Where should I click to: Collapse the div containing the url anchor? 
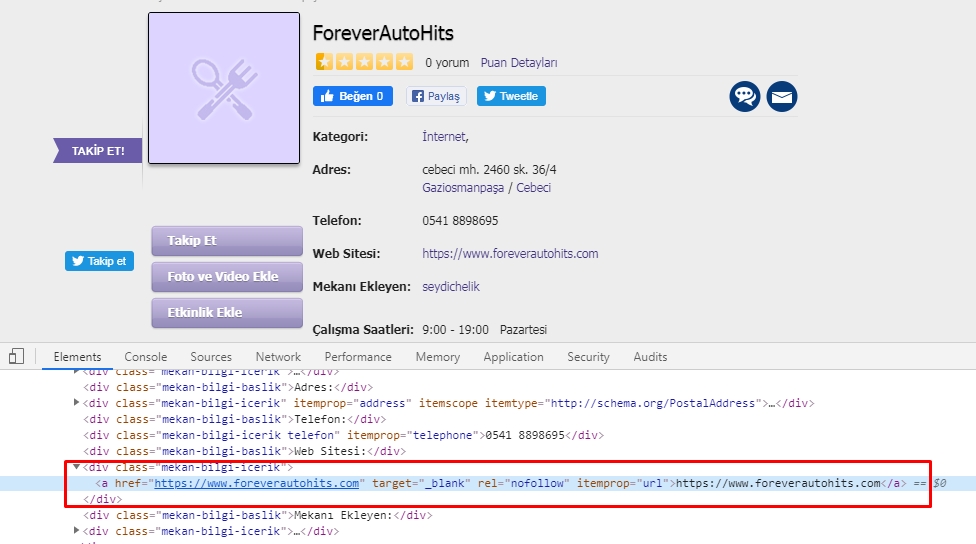pos(77,467)
